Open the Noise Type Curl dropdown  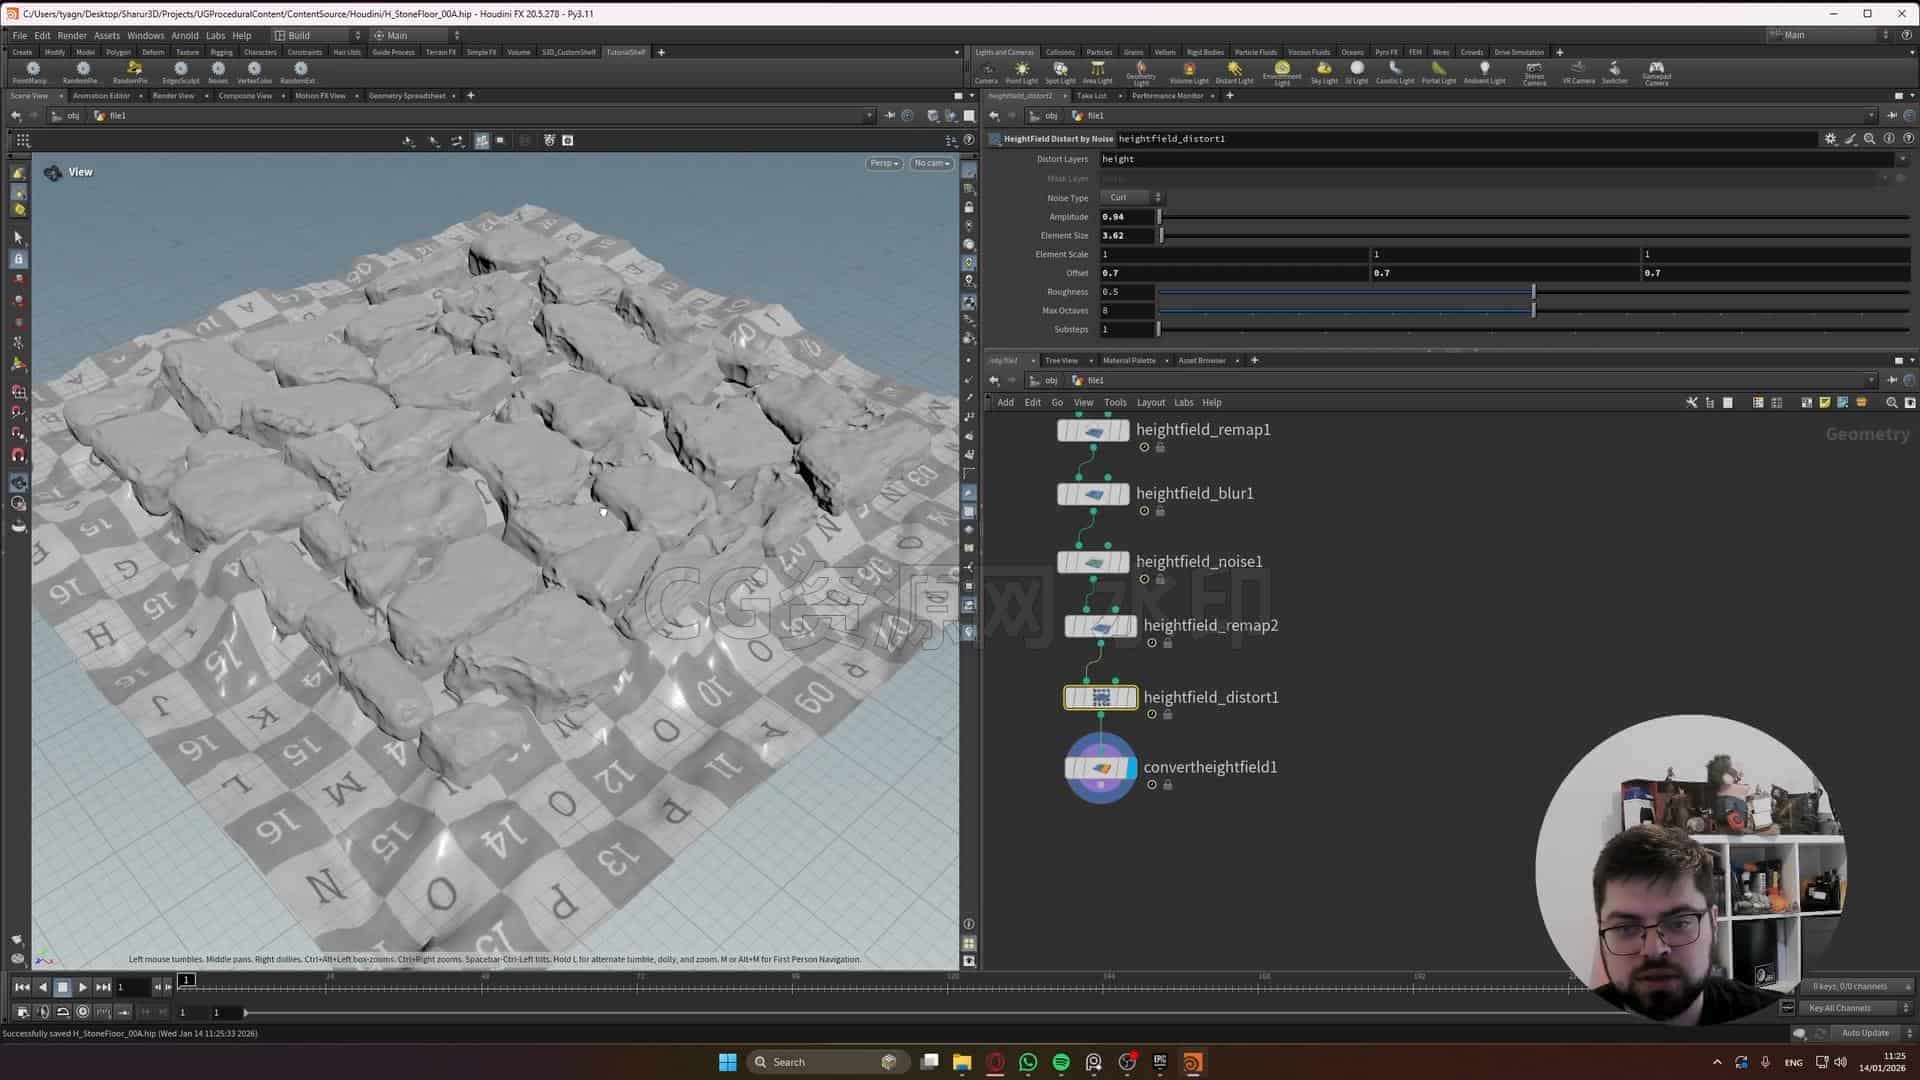1132,198
